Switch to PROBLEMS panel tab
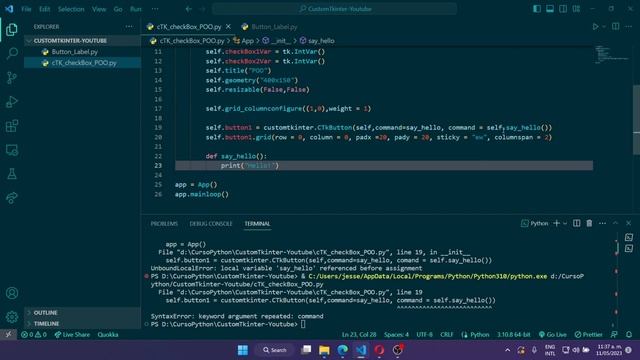This screenshot has width=640, height=360. [x=164, y=224]
